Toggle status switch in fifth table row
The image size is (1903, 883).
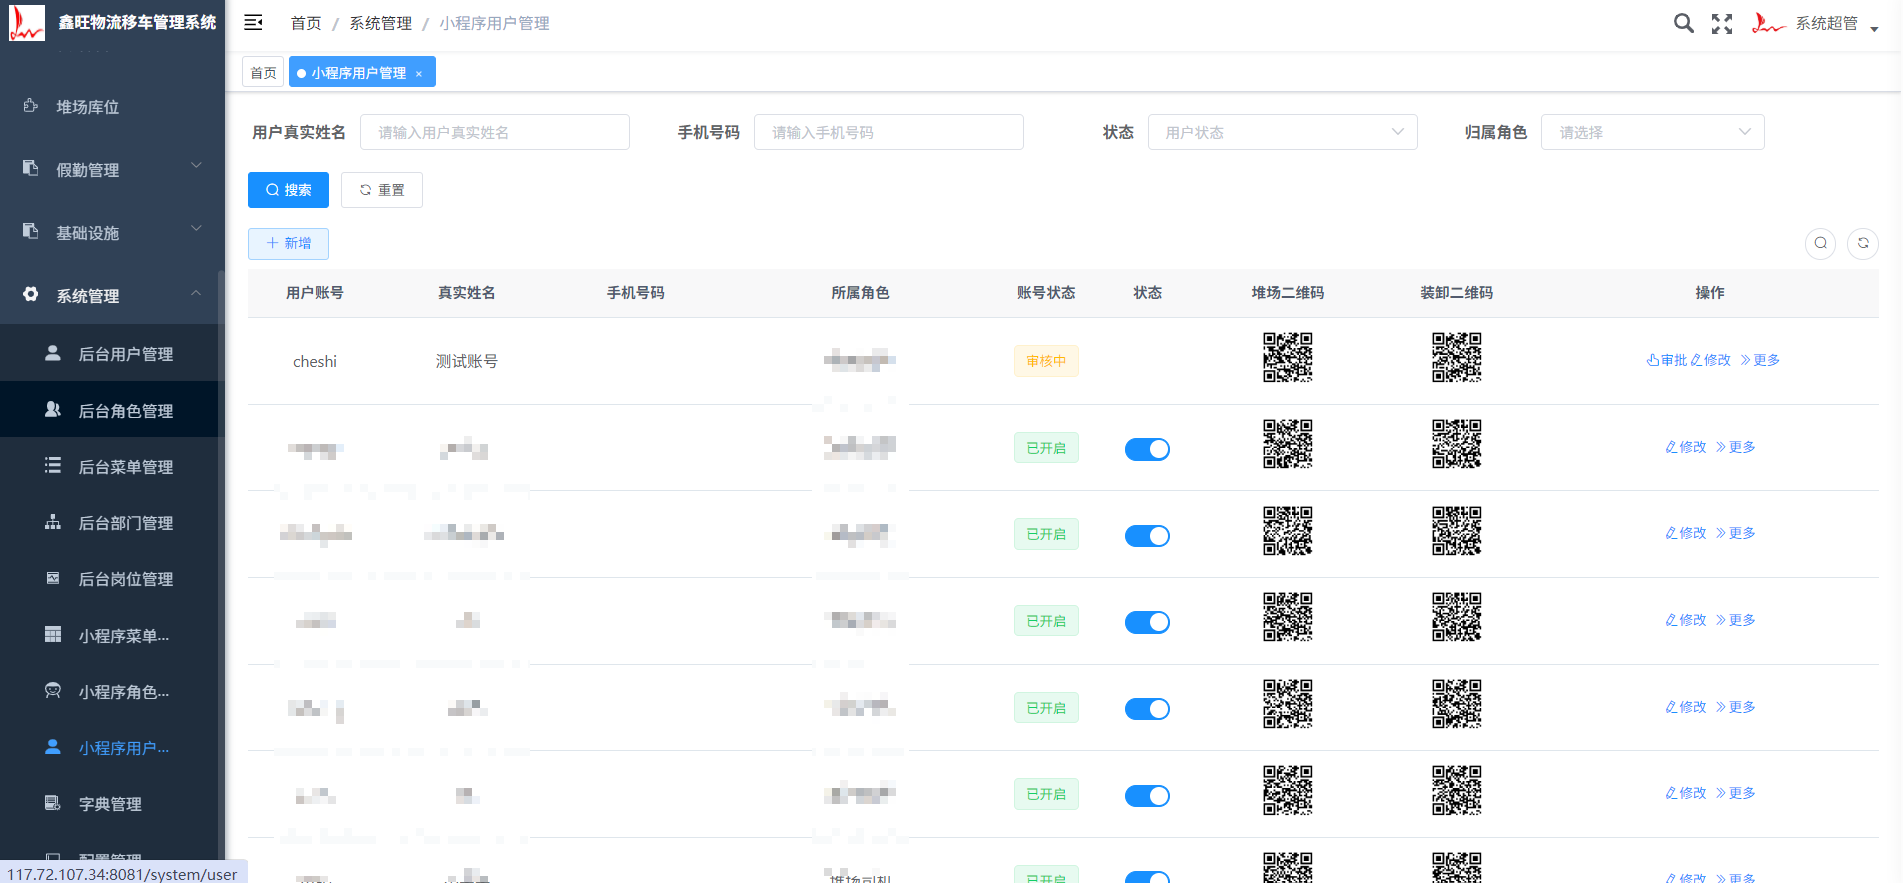click(x=1147, y=709)
